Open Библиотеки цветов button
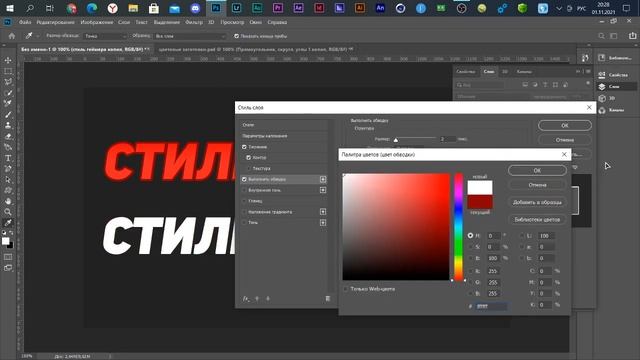 537,220
